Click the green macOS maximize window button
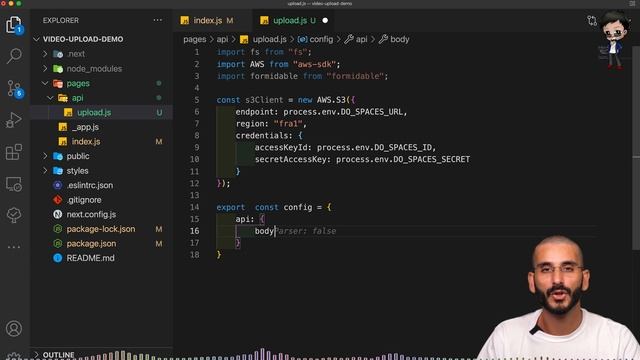 point(19,3)
